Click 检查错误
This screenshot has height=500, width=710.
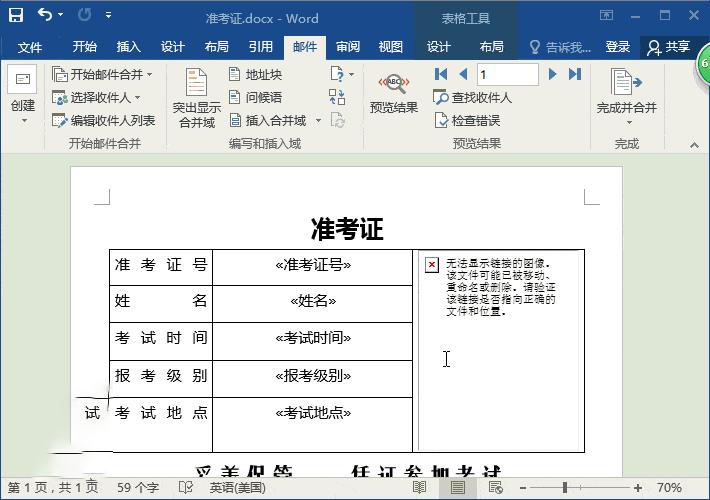coord(467,120)
